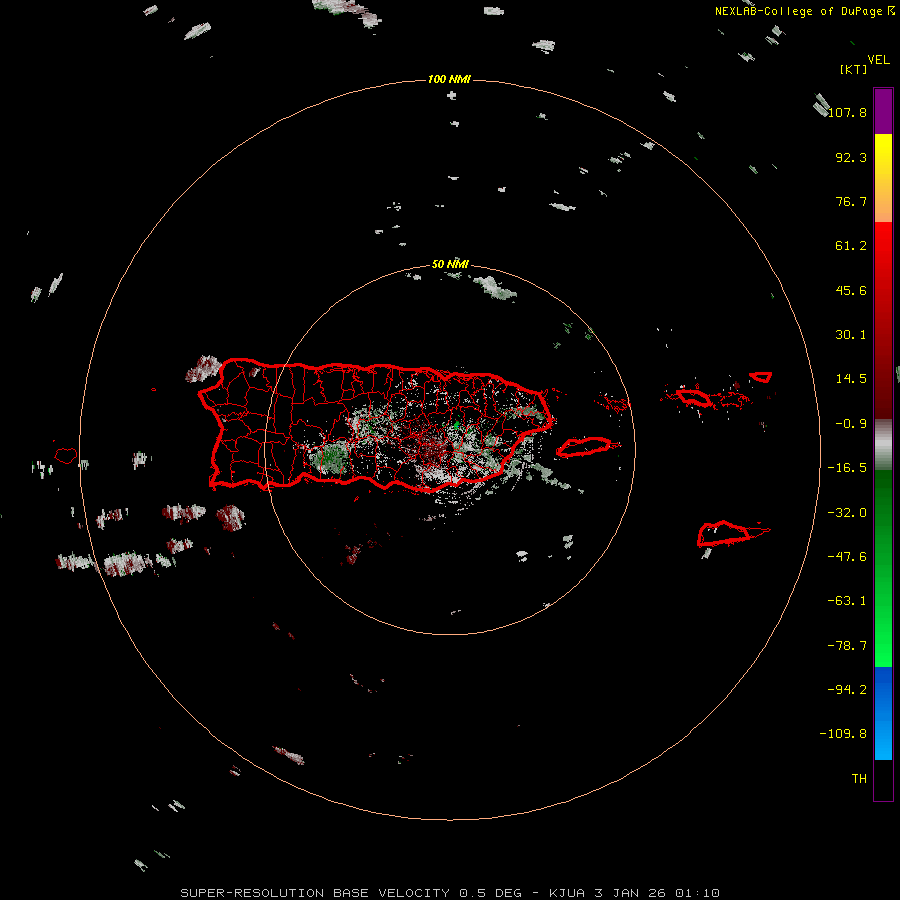Click the -78.7 legend value
Screen dimensions: 900x900
847,646
